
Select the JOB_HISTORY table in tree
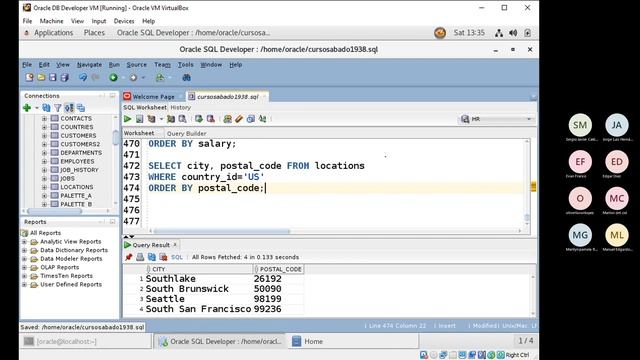(79, 170)
